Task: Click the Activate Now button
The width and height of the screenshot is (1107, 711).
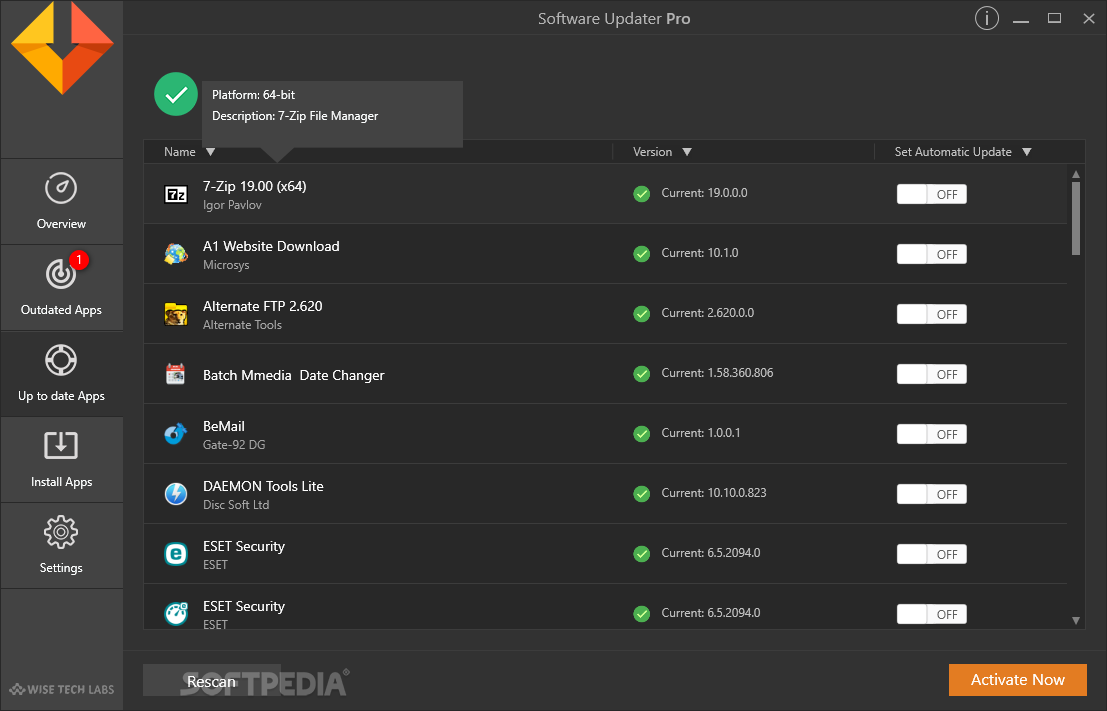Action: point(1017,680)
